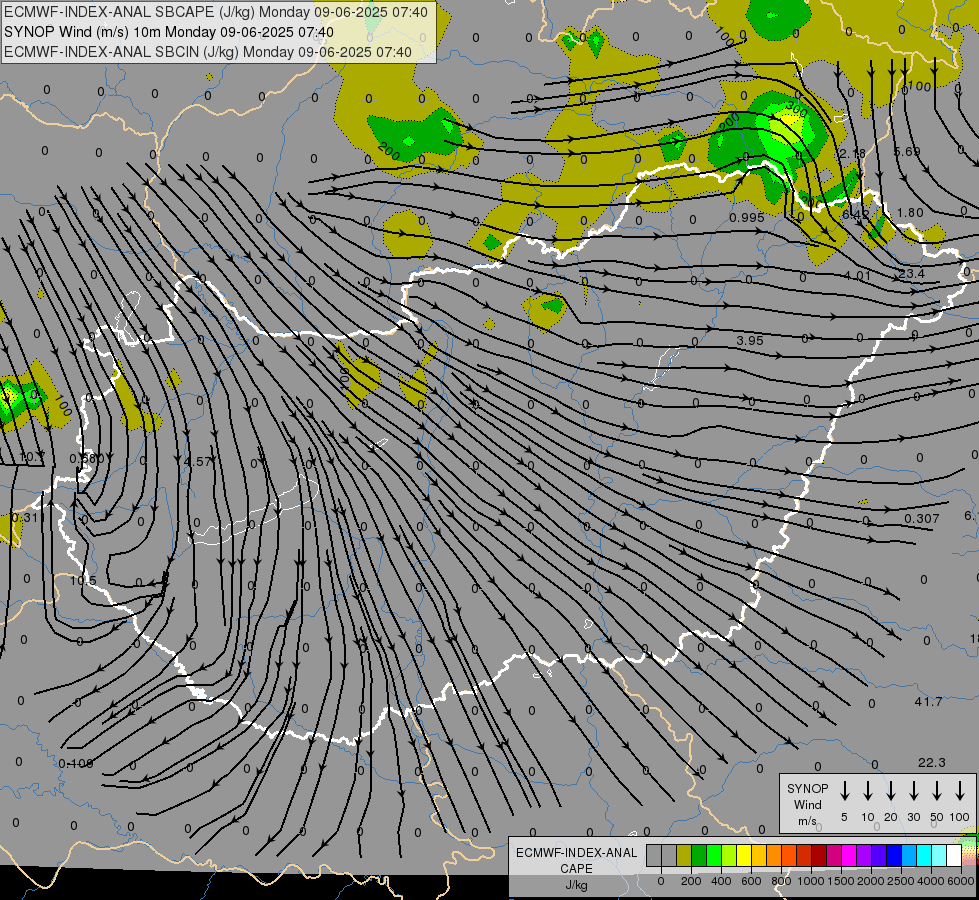Click the 0.307 value on the map

point(922,518)
